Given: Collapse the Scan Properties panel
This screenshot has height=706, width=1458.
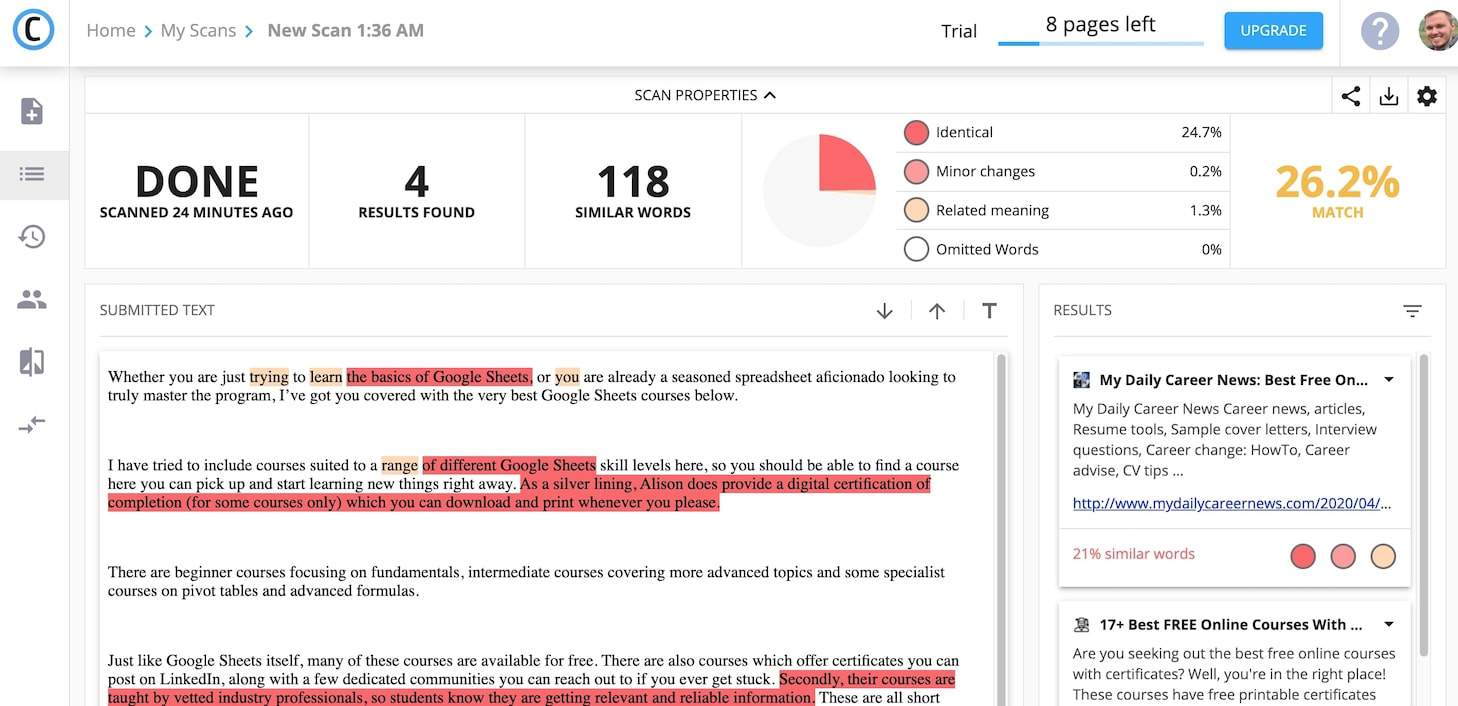Looking at the screenshot, I should (x=705, y=96).
